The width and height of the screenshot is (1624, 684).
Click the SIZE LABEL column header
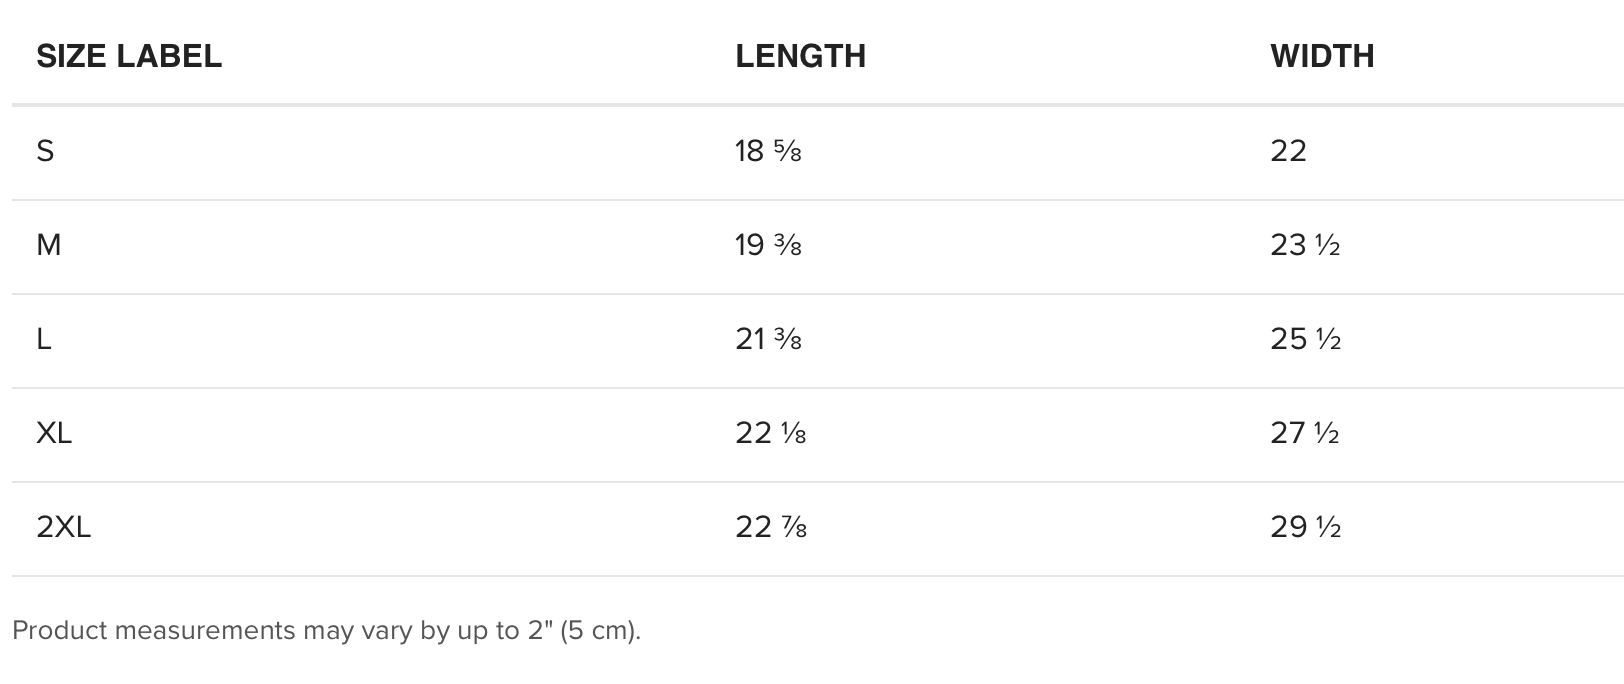[129, 56]
